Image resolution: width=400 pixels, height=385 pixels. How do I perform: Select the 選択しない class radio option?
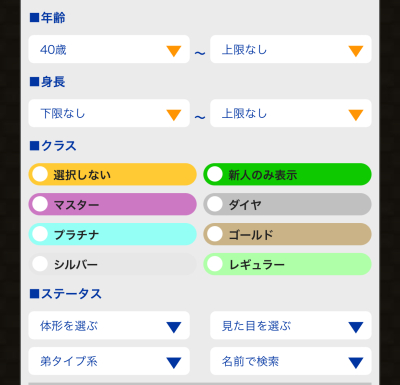click(112, 174)
